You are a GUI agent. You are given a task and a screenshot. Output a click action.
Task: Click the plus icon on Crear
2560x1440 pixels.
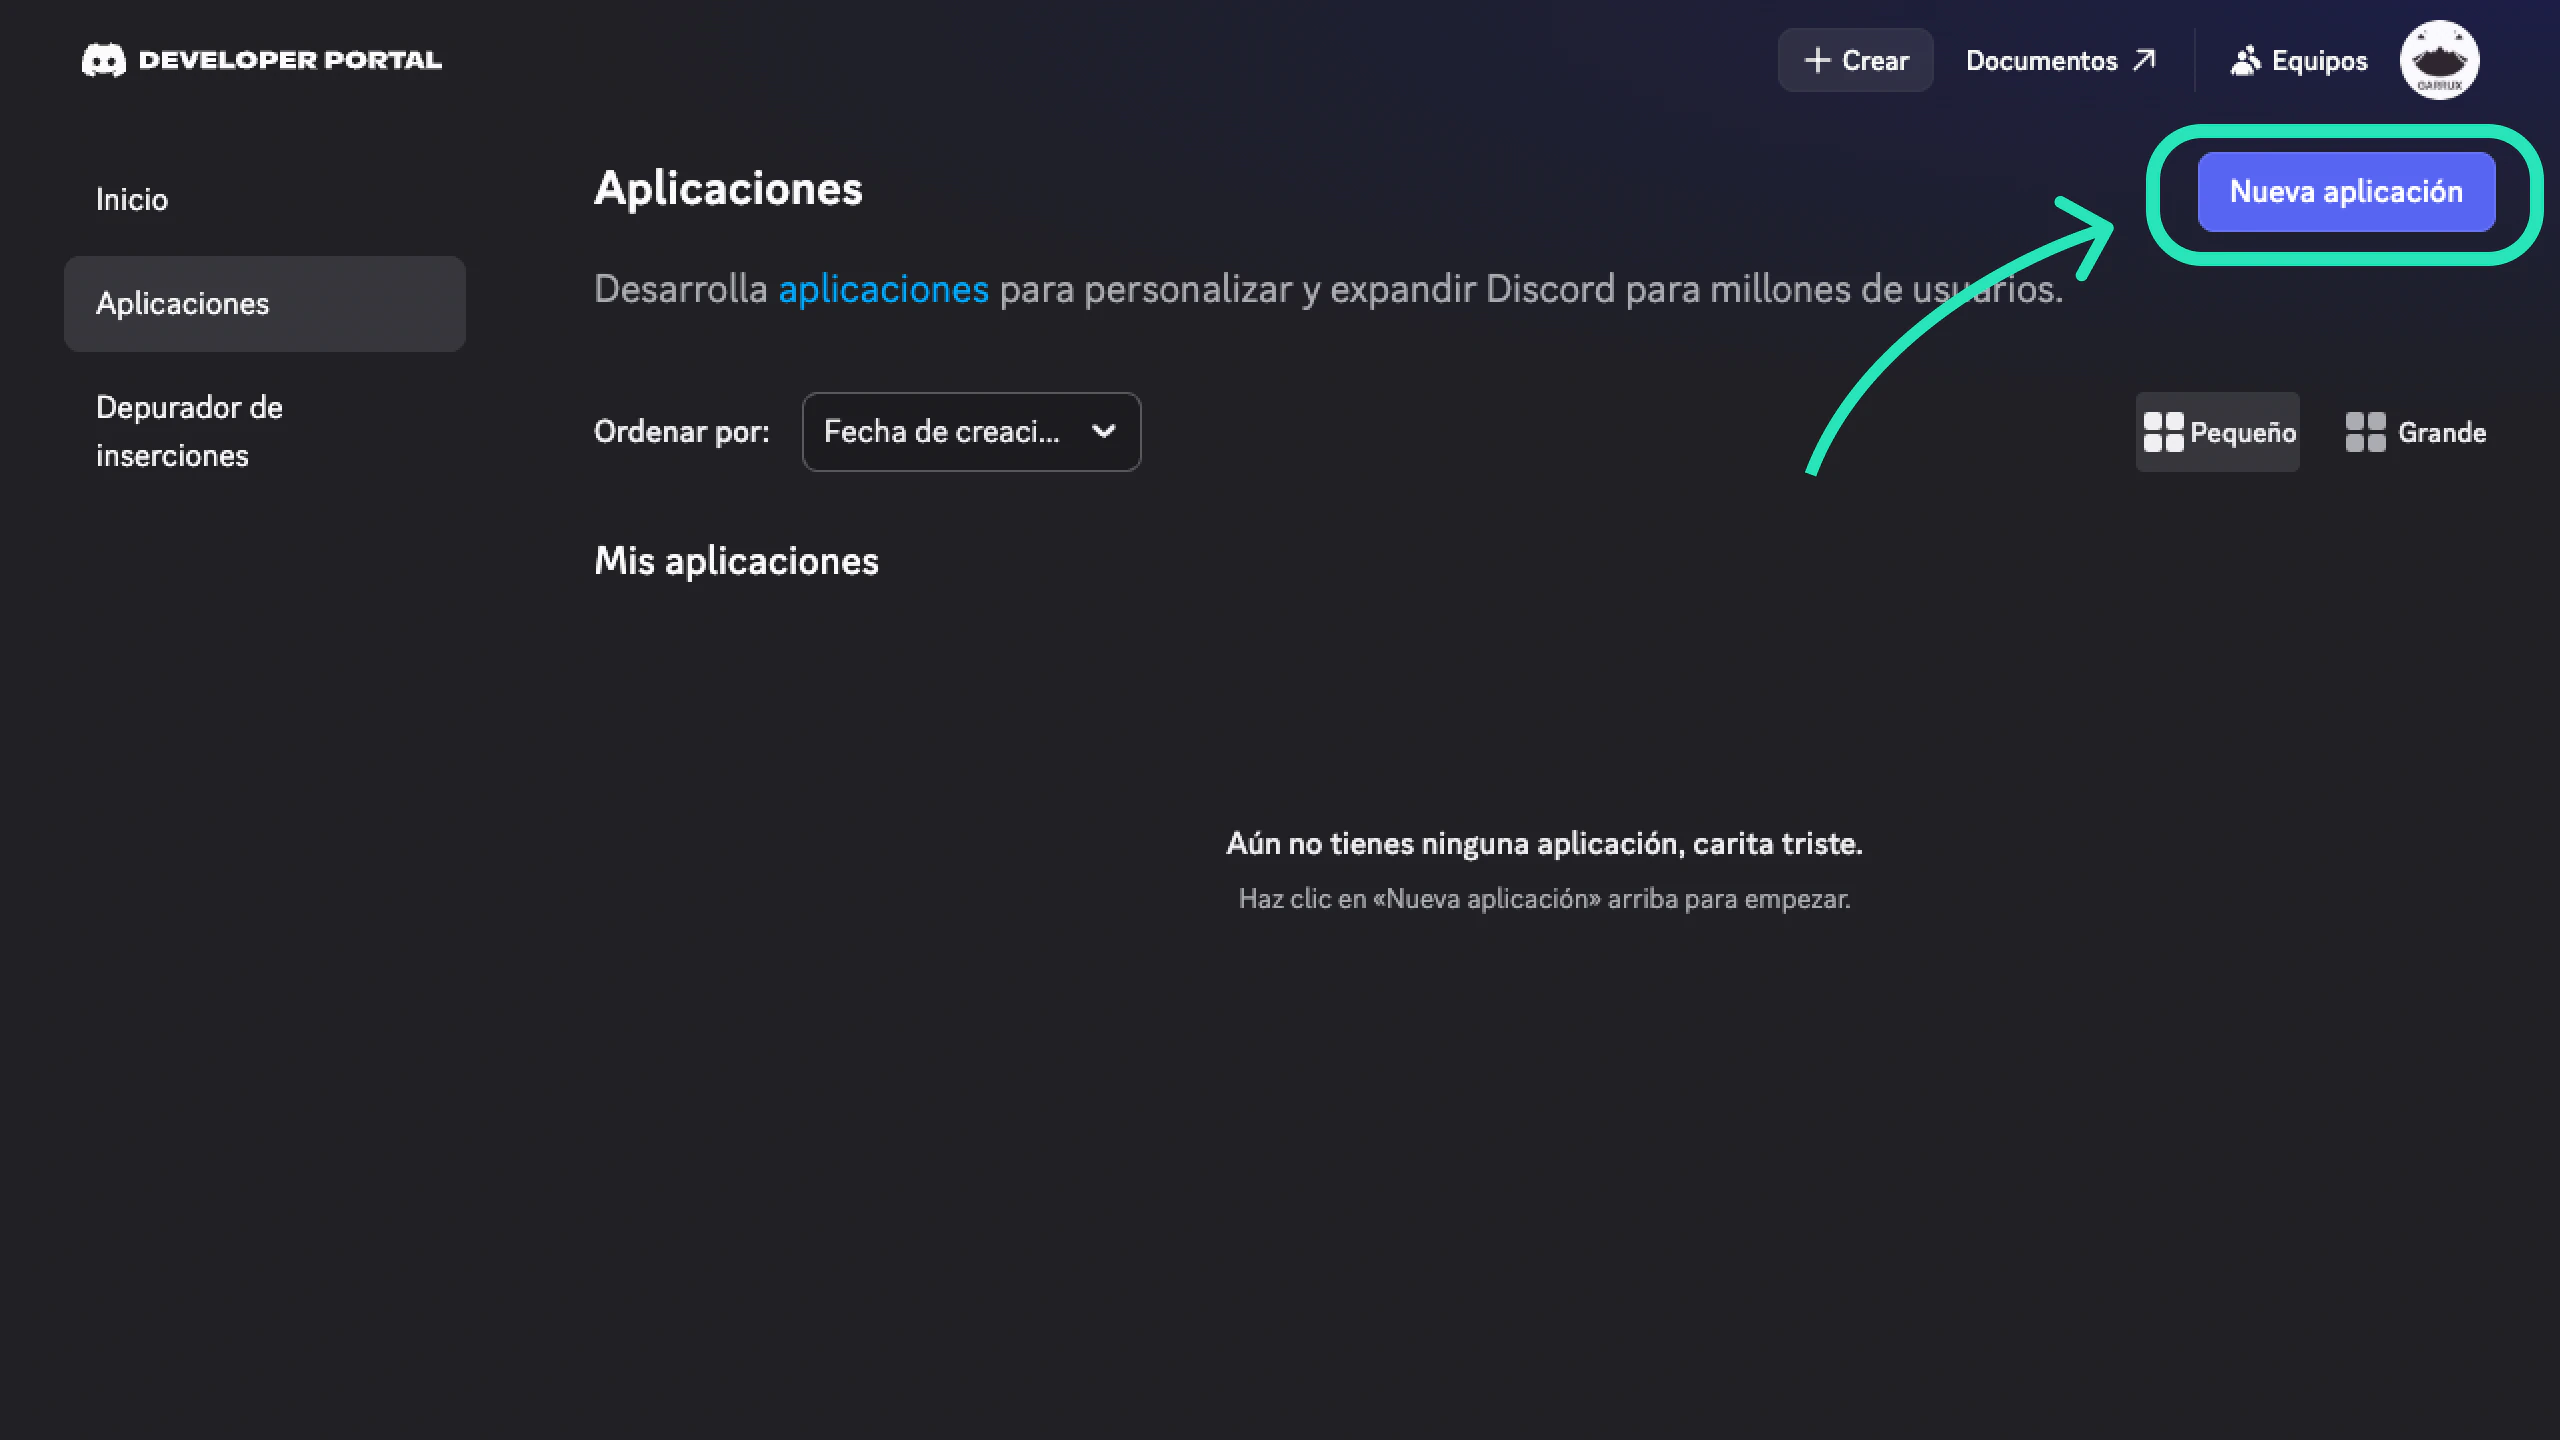point(1817,60)
